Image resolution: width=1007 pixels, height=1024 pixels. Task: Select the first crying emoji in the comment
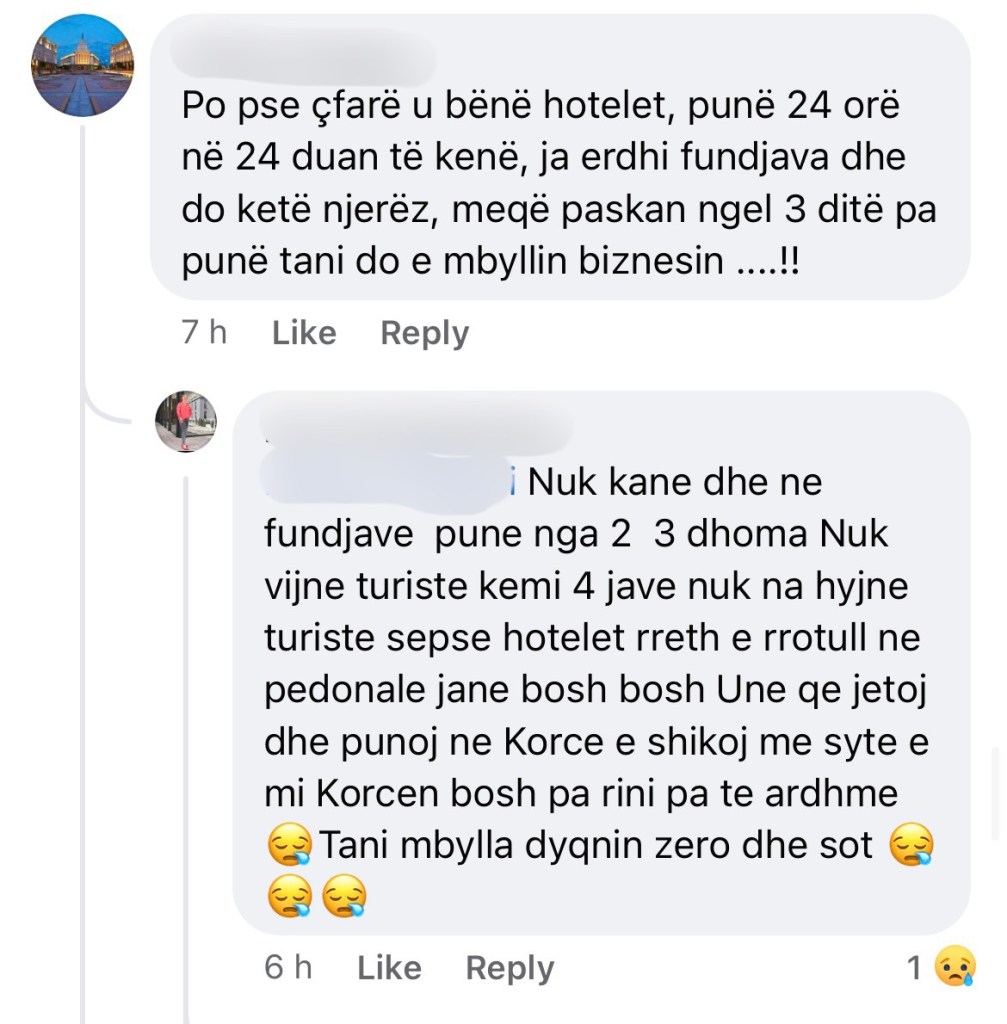tap(290, 844)
